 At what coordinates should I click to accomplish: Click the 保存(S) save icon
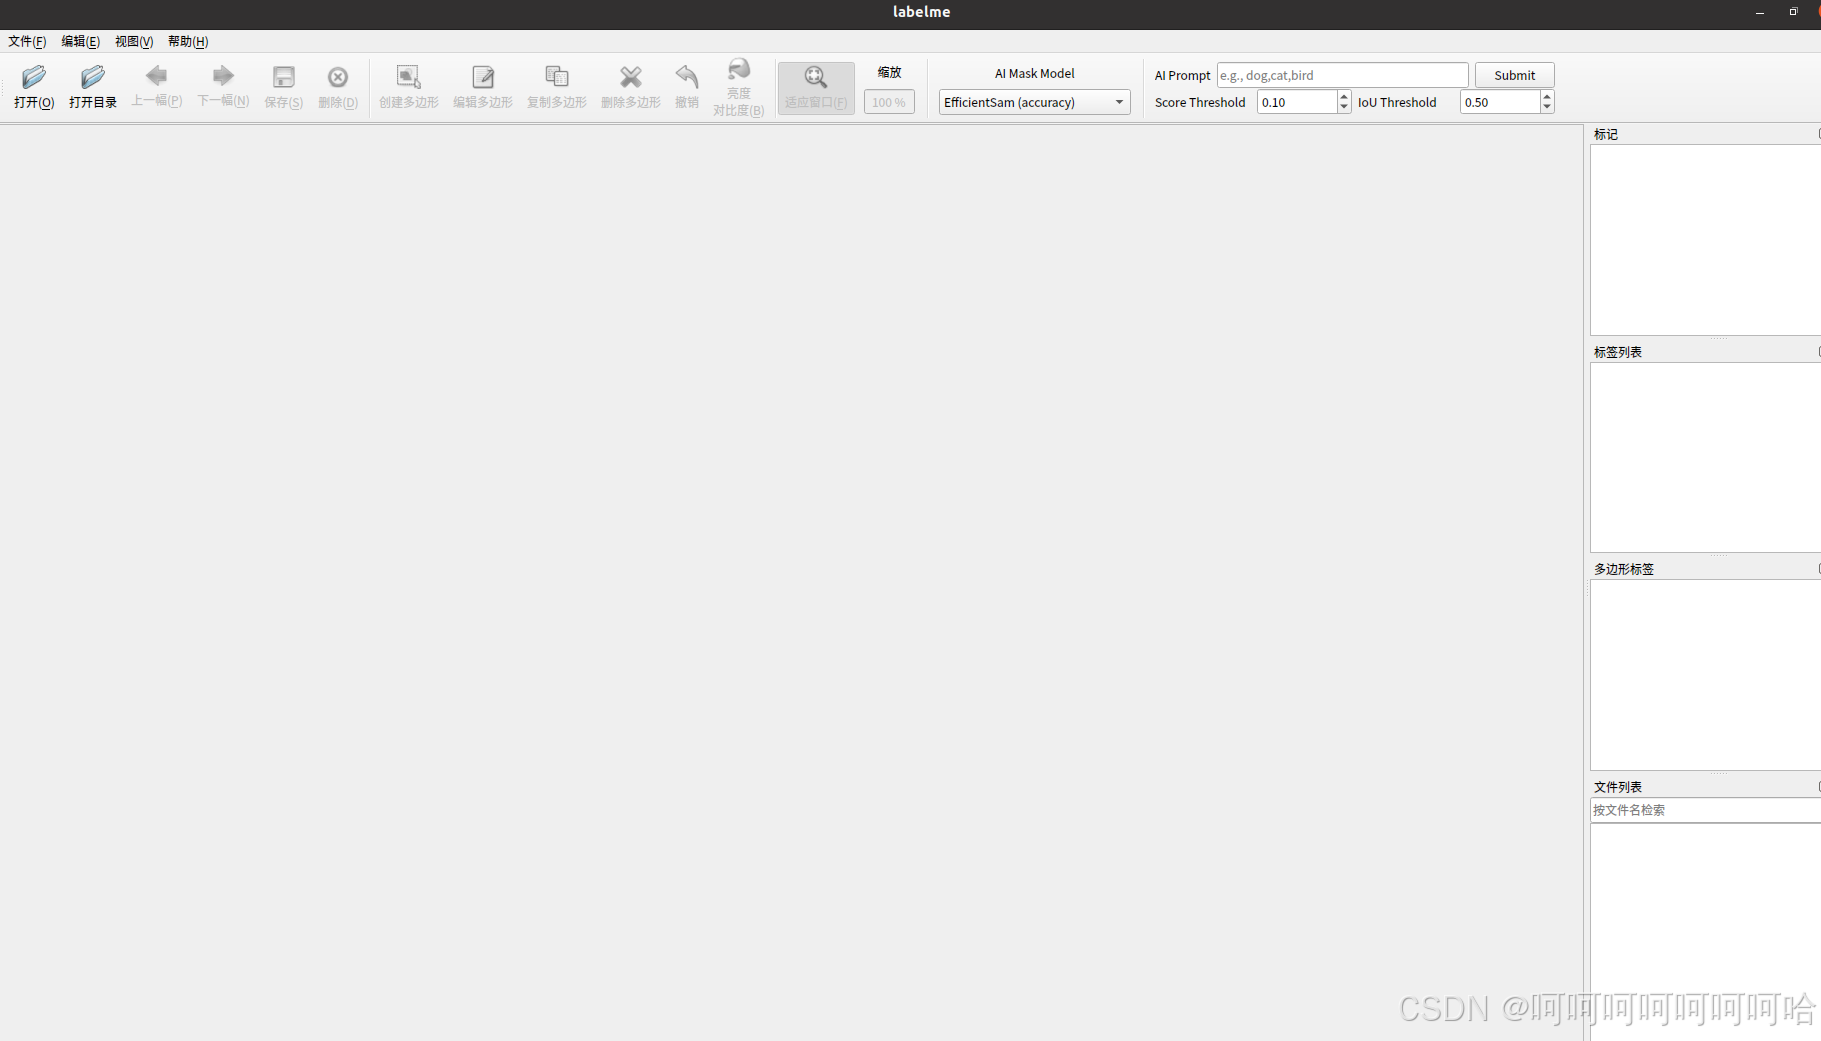(284, 77)
